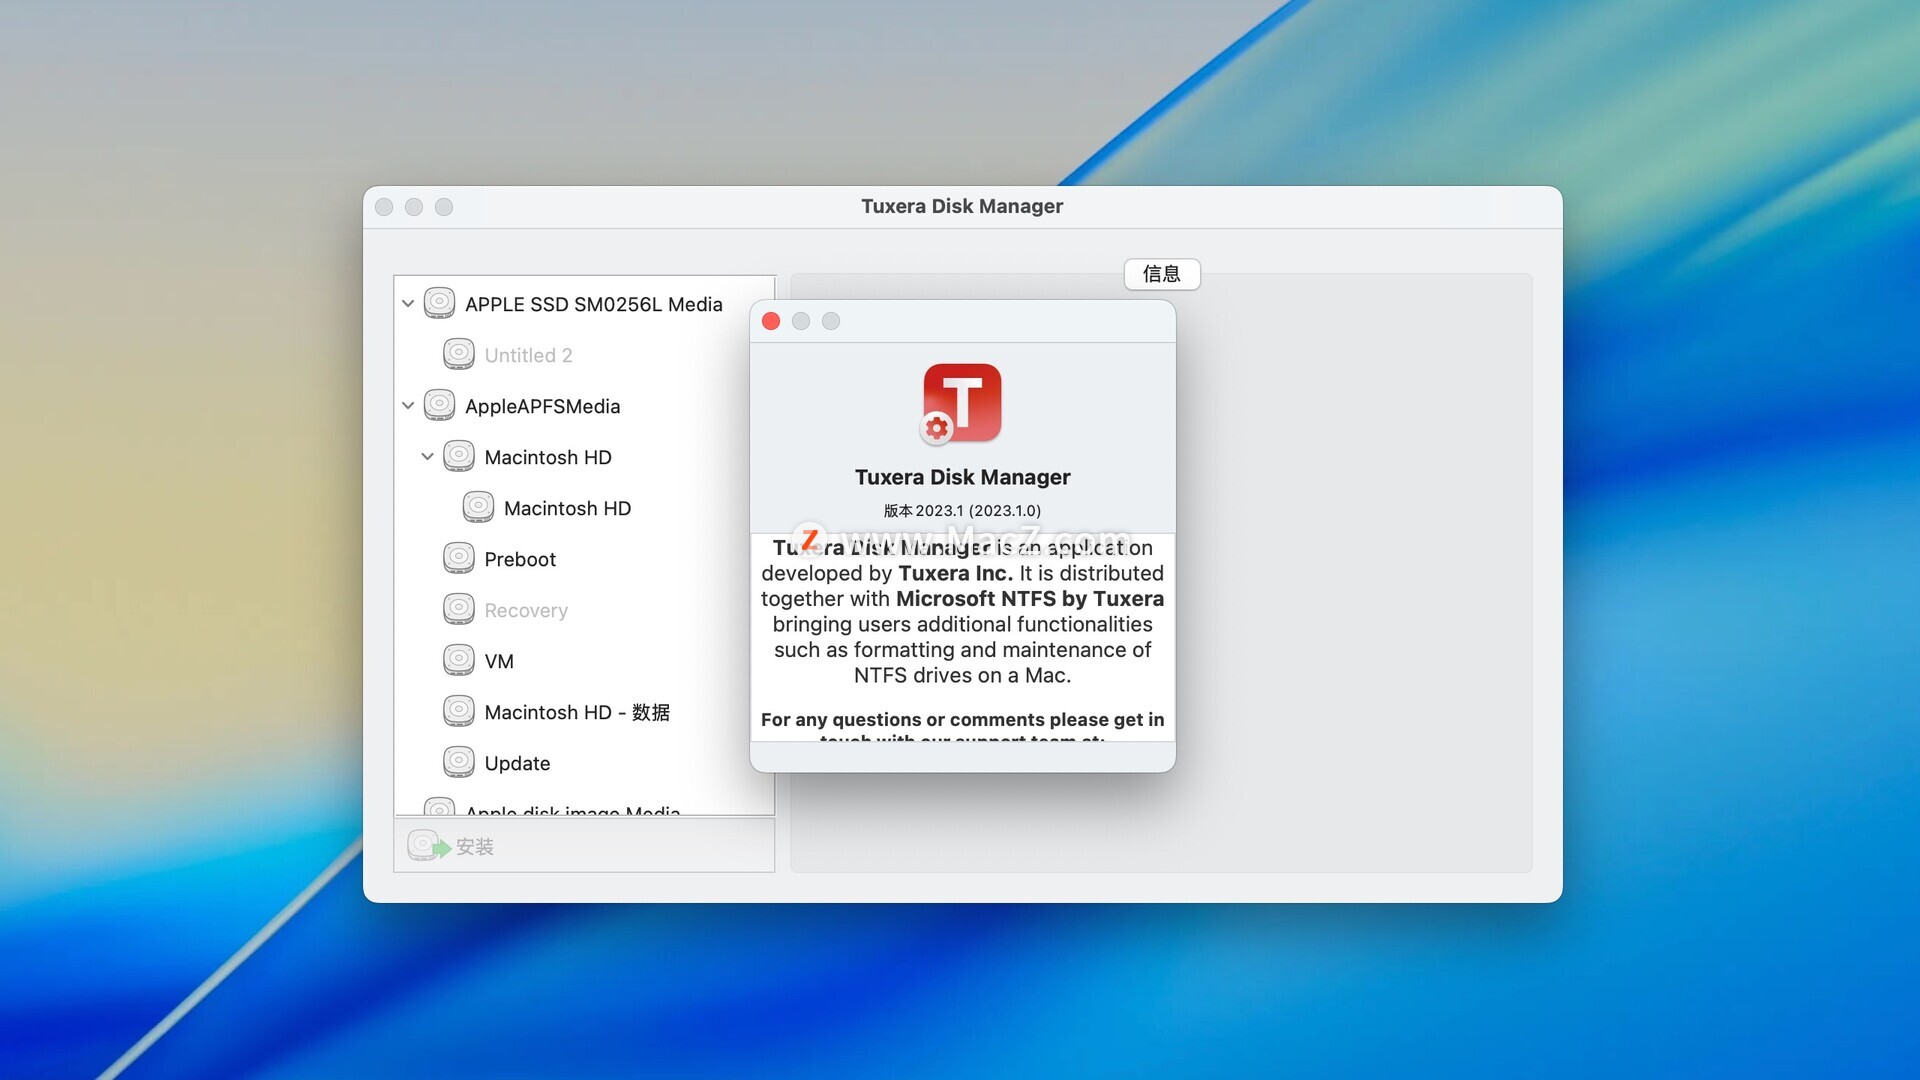Select the Recovery volume
Viewport: 1920px width, 1080px height.
[x=585, y=610]
